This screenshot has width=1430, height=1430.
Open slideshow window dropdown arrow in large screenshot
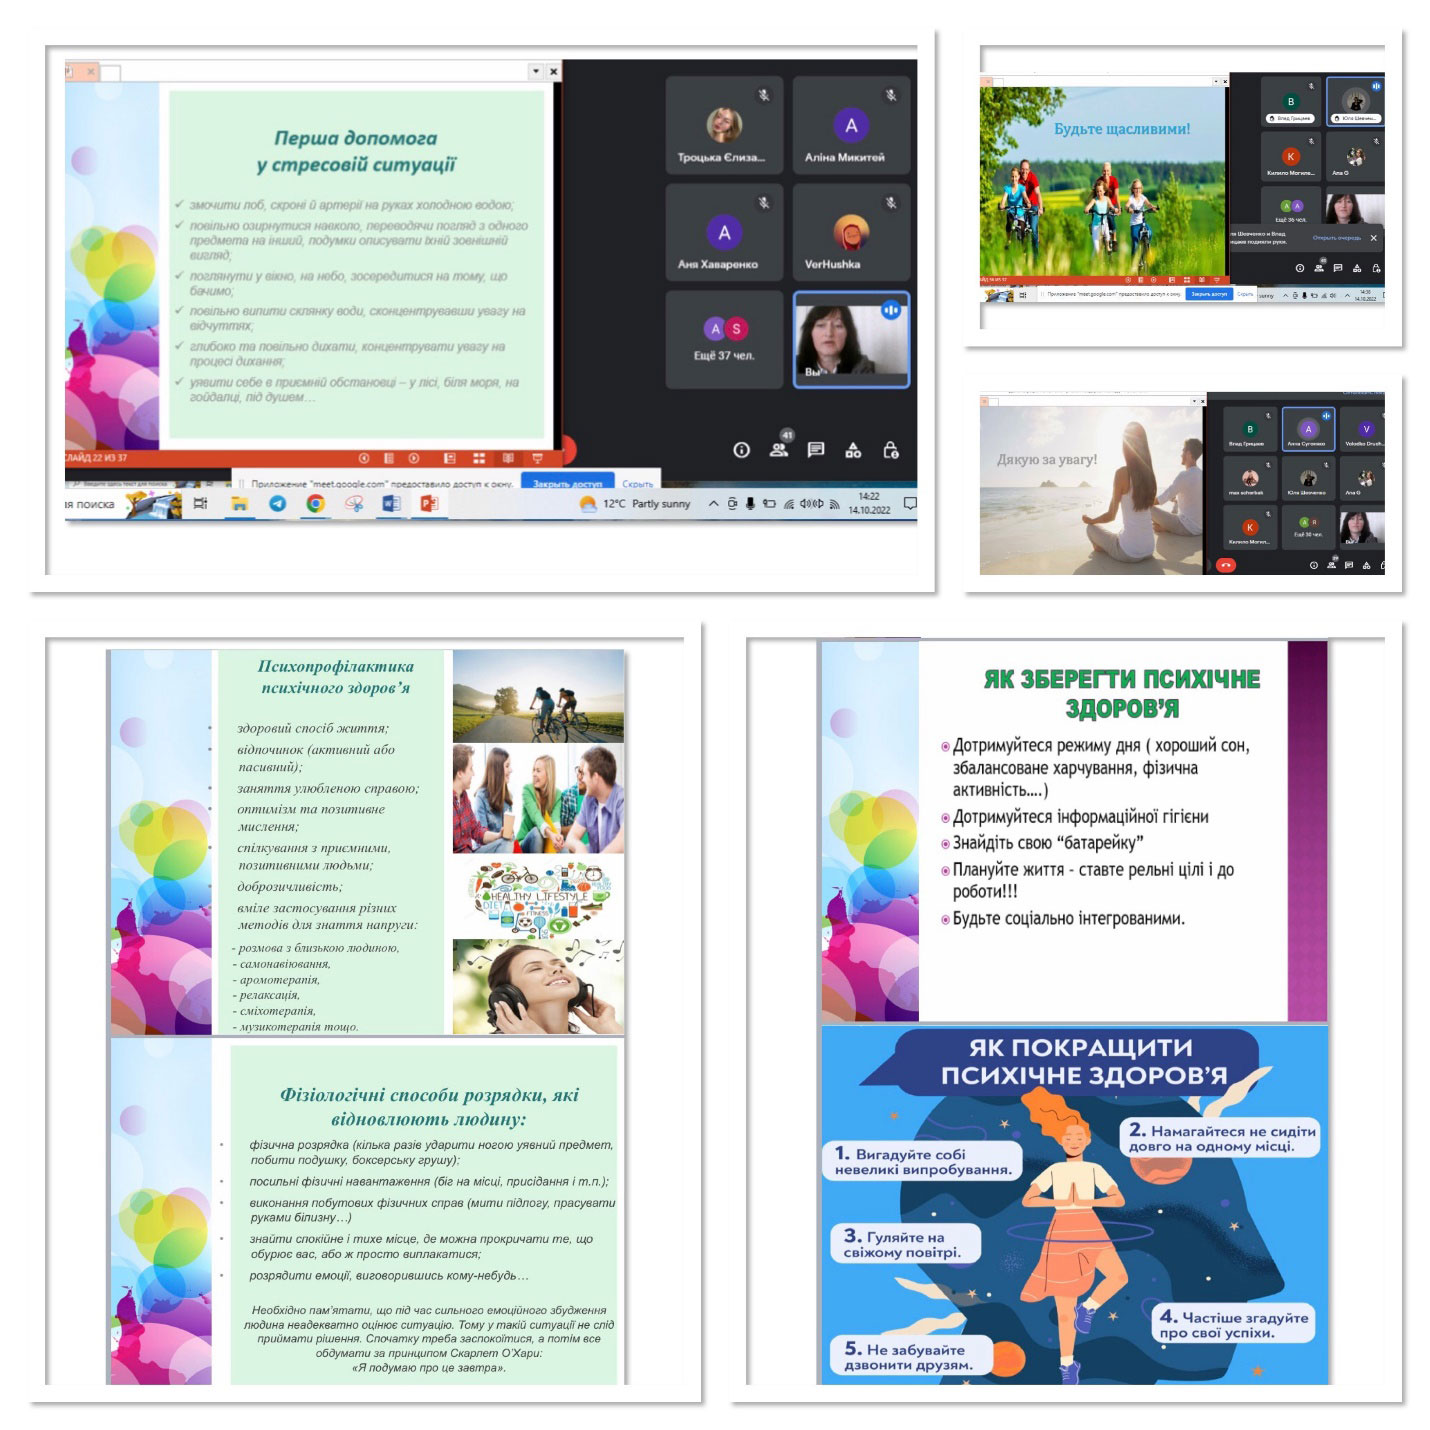(x=536, y=71)
